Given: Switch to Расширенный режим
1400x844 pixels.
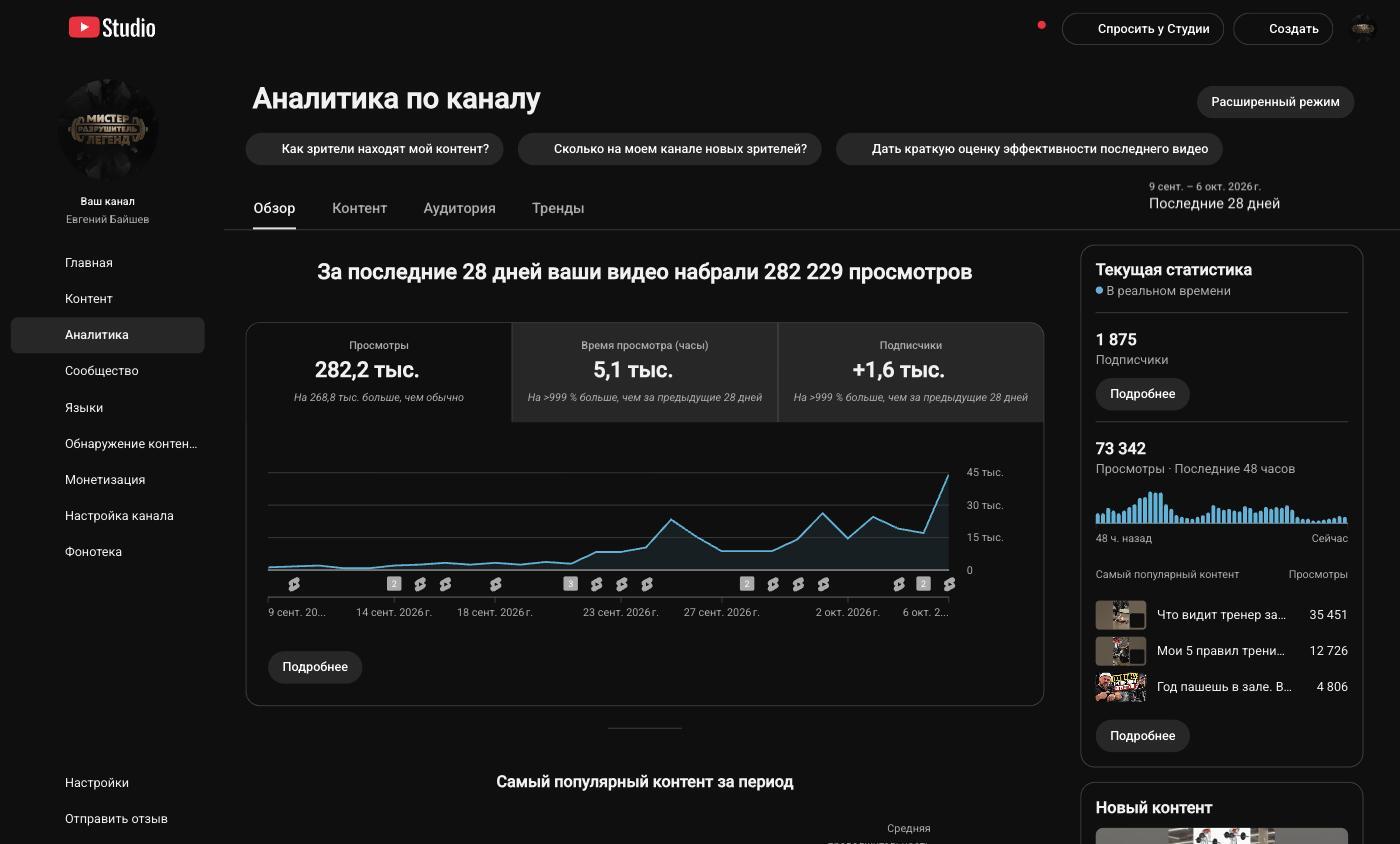Looking at the screenshot, I should pyautogui.click(x=1275, y=102).
